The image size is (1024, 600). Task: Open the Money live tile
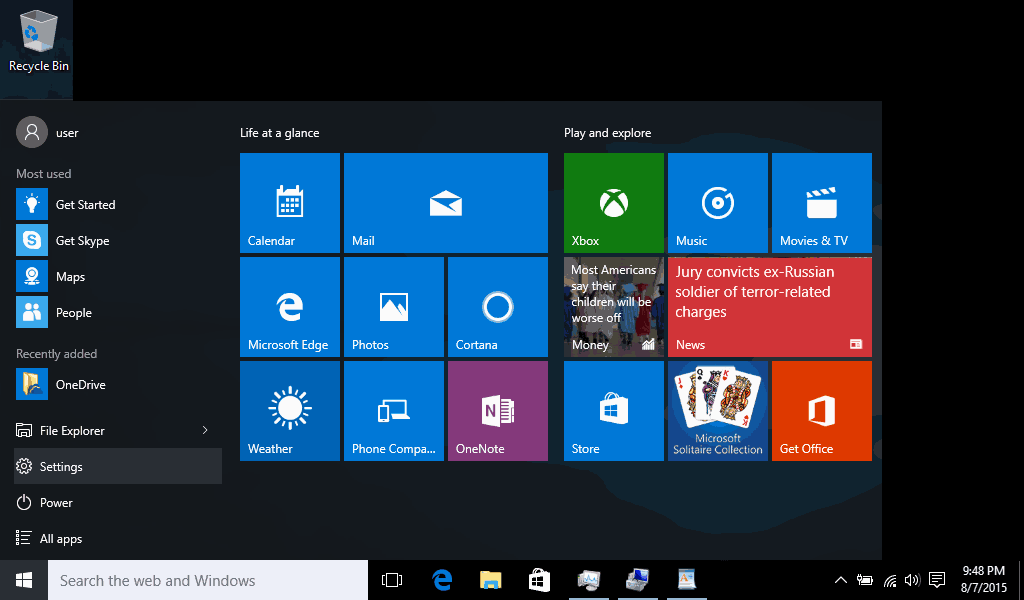(614, 307)
